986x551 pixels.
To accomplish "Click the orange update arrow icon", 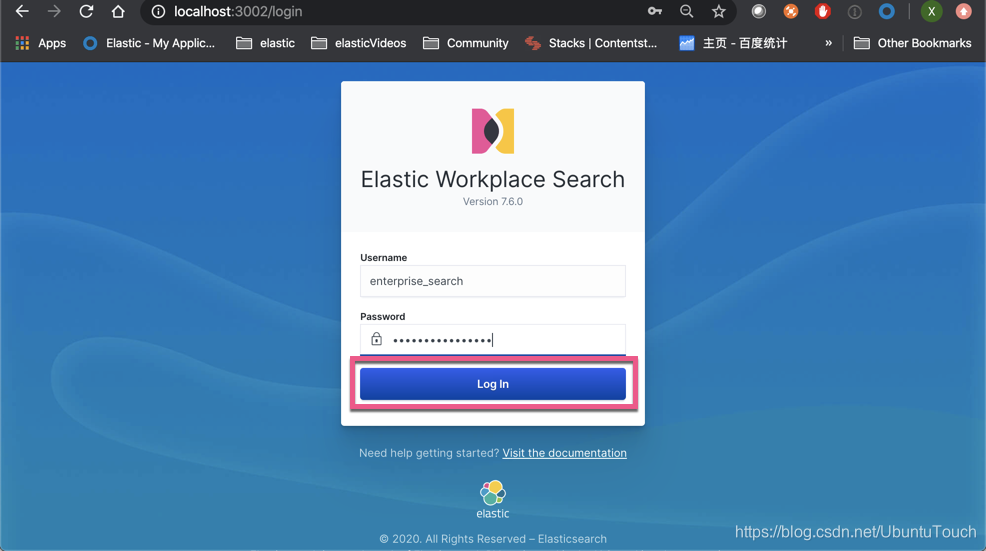I will (x=963, y=11).
